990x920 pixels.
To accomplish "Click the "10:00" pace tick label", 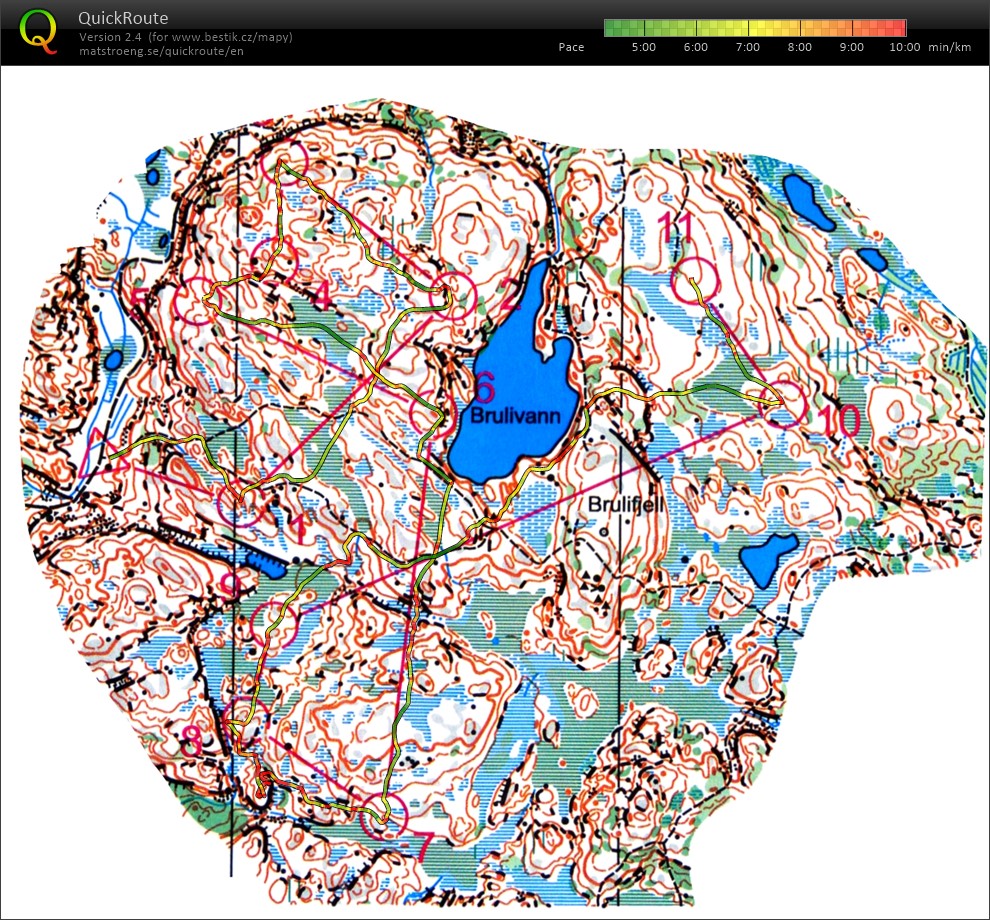I will pyautogui.click(x=904, y=47).
